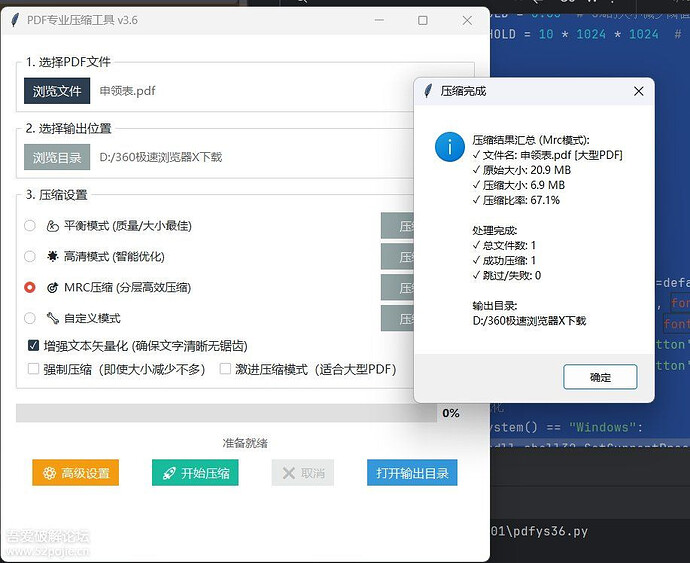Click the blue info icon in the dialog

(449, 148)
